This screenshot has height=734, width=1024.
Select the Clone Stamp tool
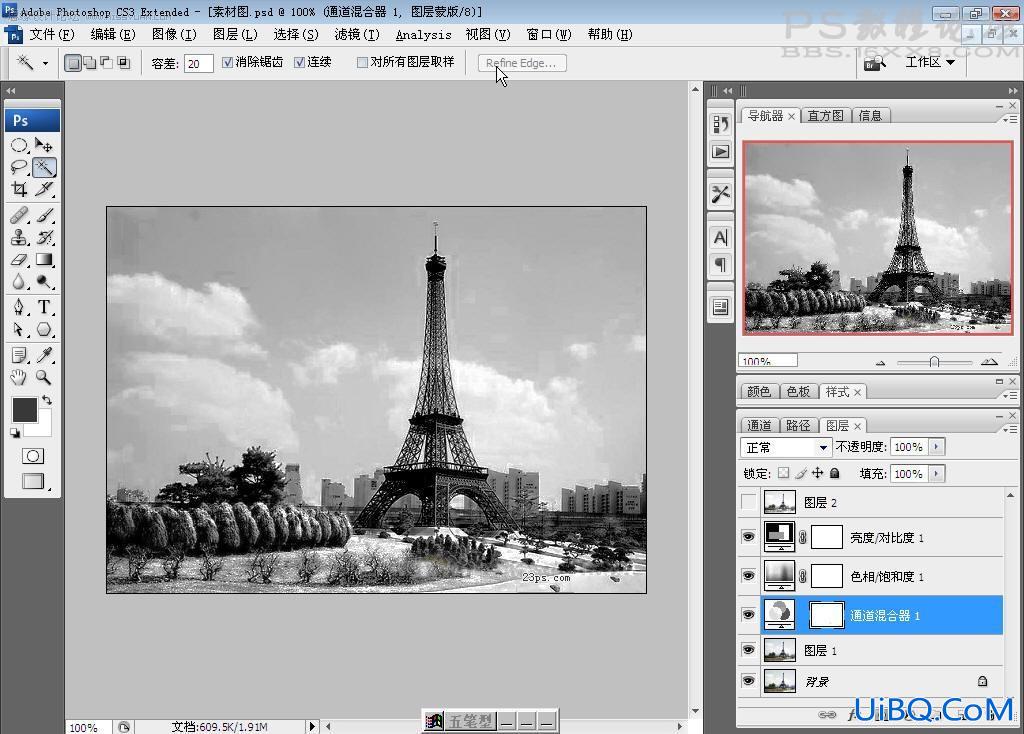coord(19,237)
